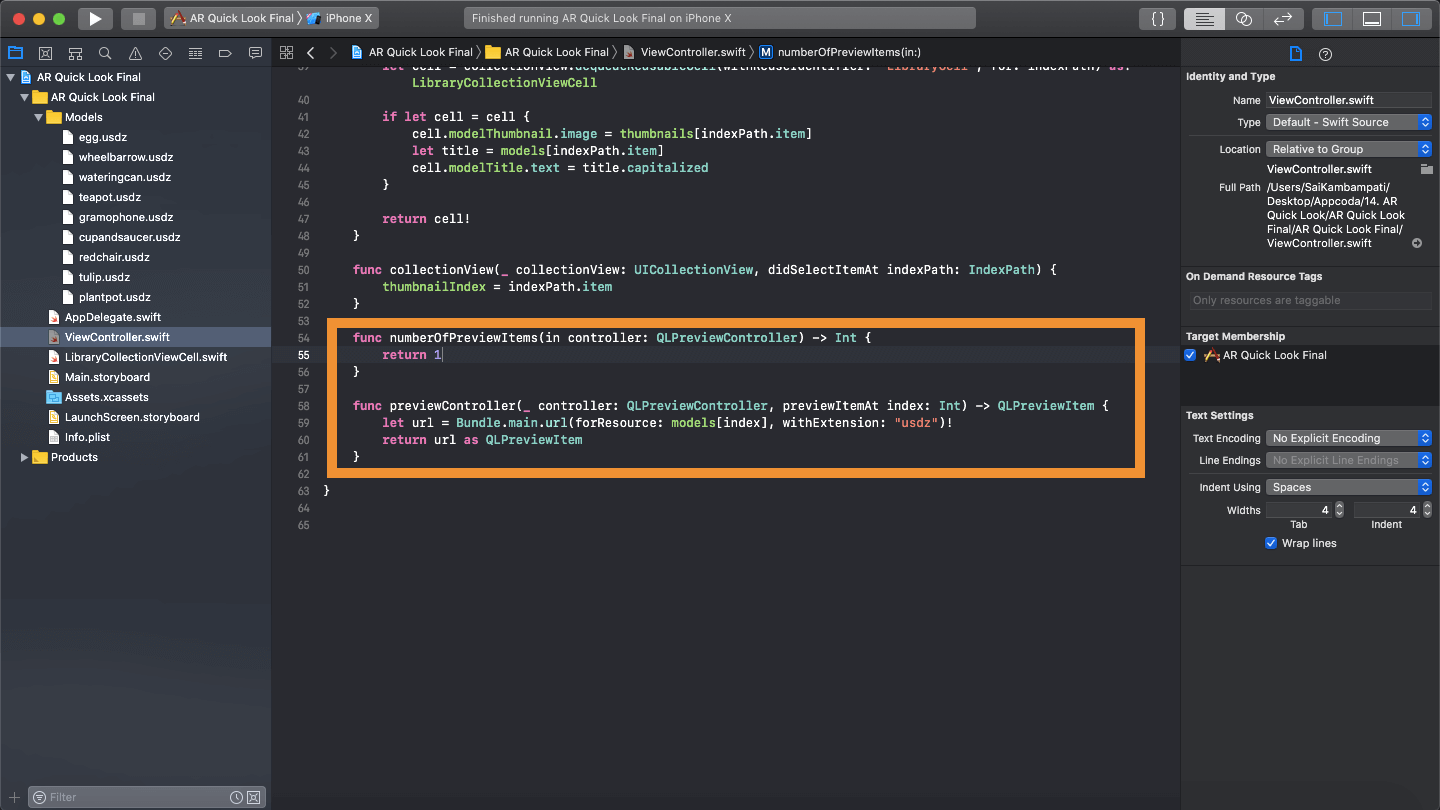Screen dimensions: 1440x810
Task: Expand the Products folder
Action: click(x=25, y=457)
